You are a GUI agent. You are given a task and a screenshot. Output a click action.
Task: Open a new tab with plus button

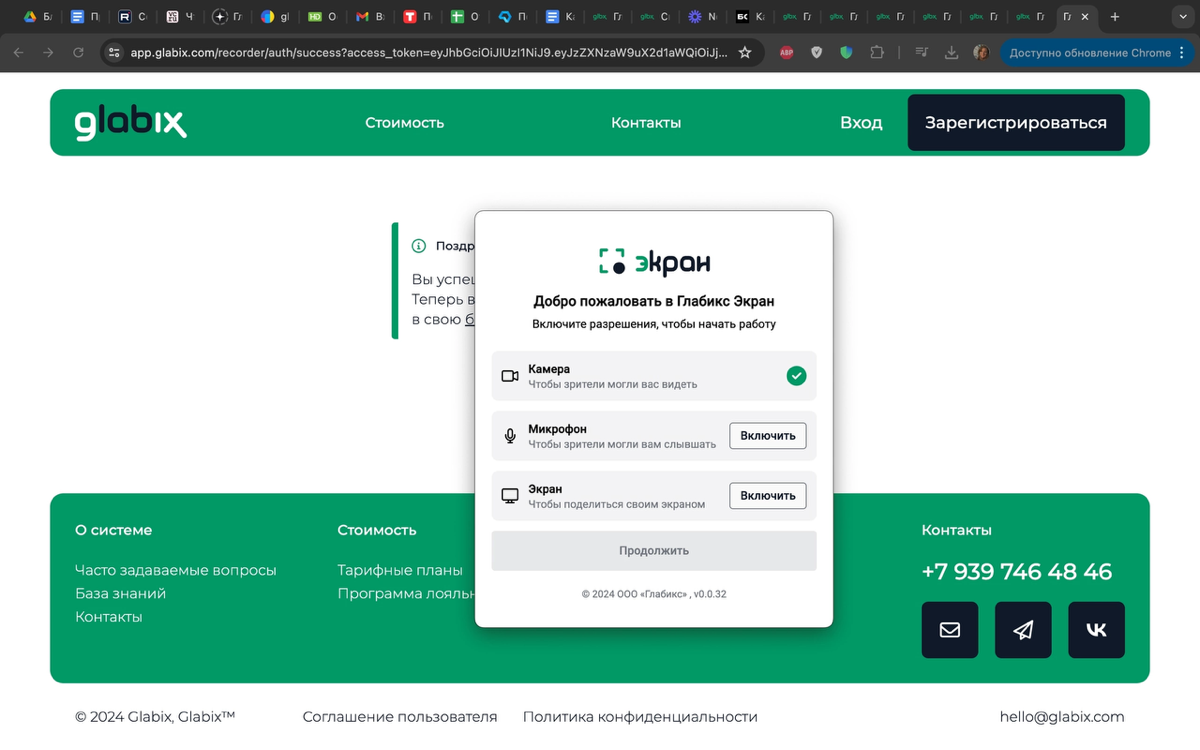[1115, 17]
